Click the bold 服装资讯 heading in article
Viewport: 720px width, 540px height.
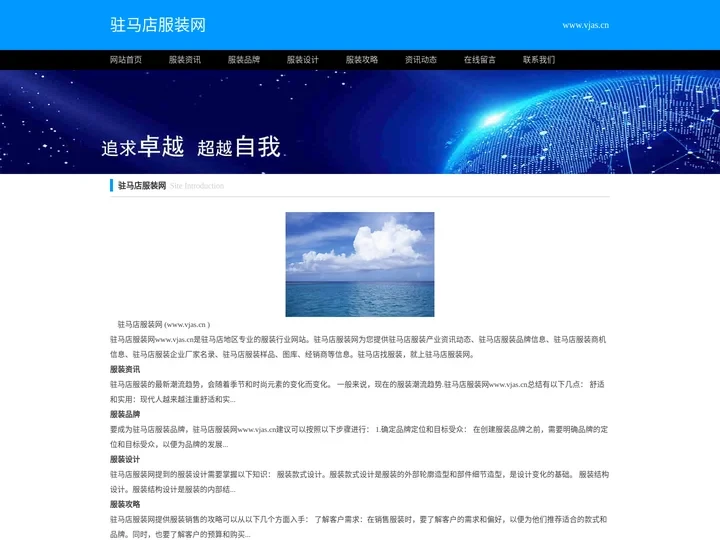coord(125,369)
